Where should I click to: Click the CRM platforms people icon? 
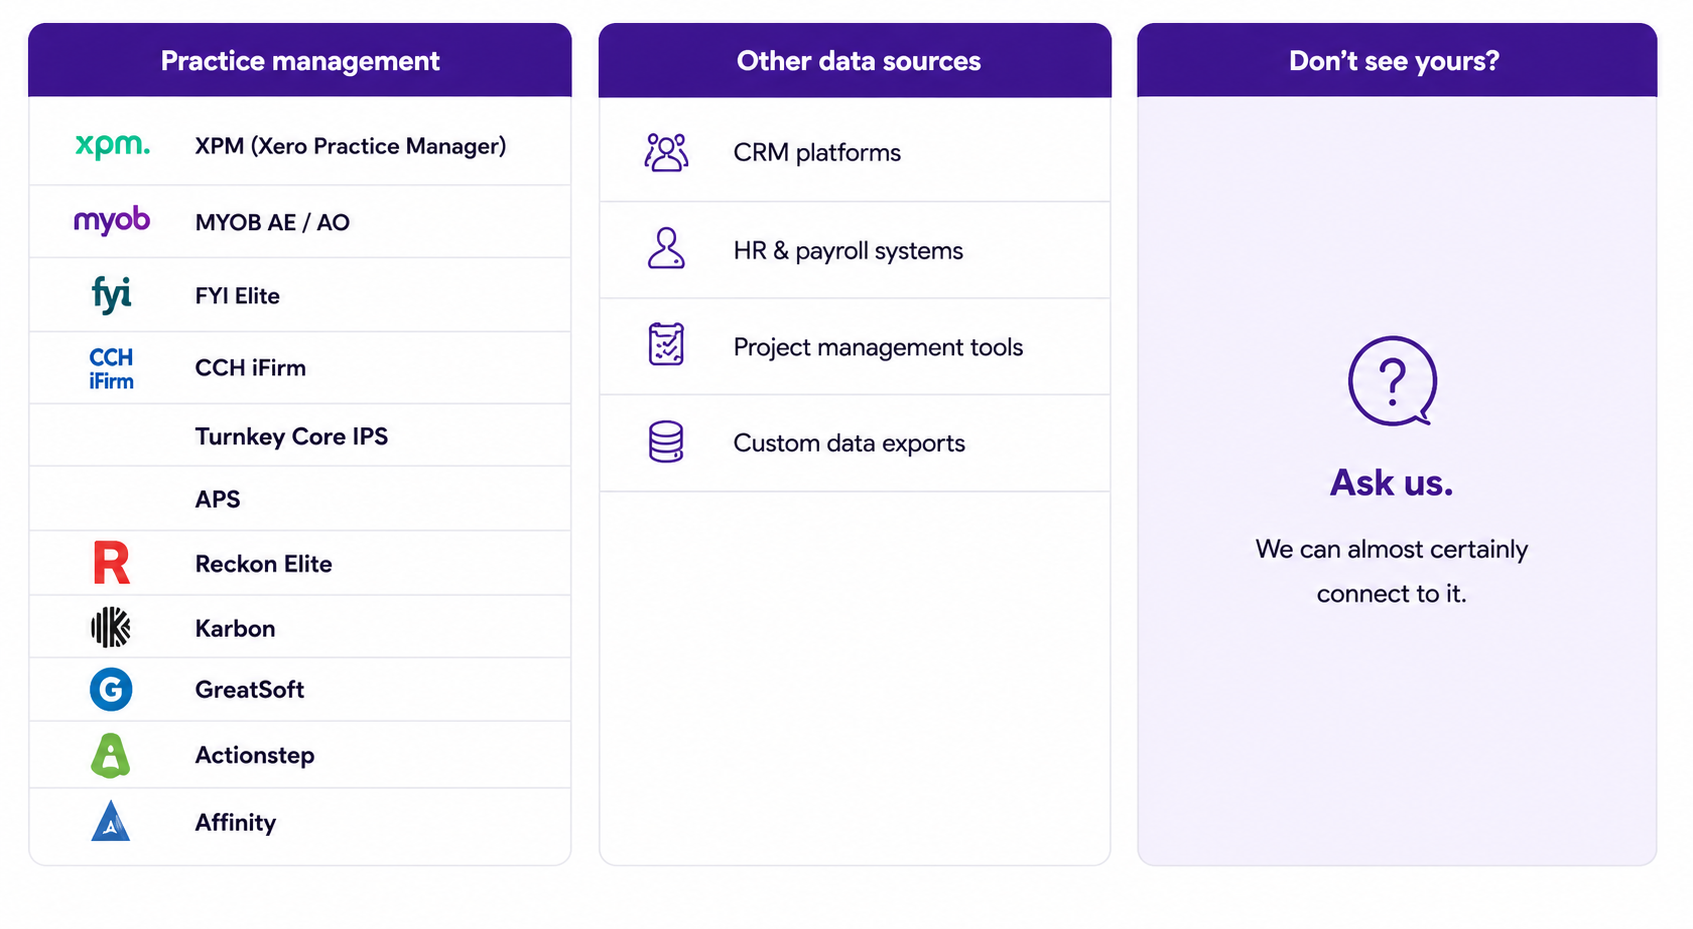click(666, 152)
